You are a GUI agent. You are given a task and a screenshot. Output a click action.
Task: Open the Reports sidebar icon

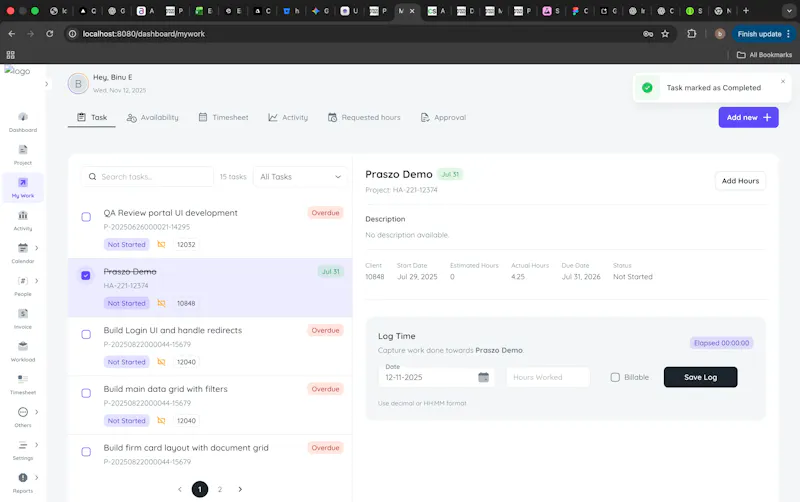[22, 478]
